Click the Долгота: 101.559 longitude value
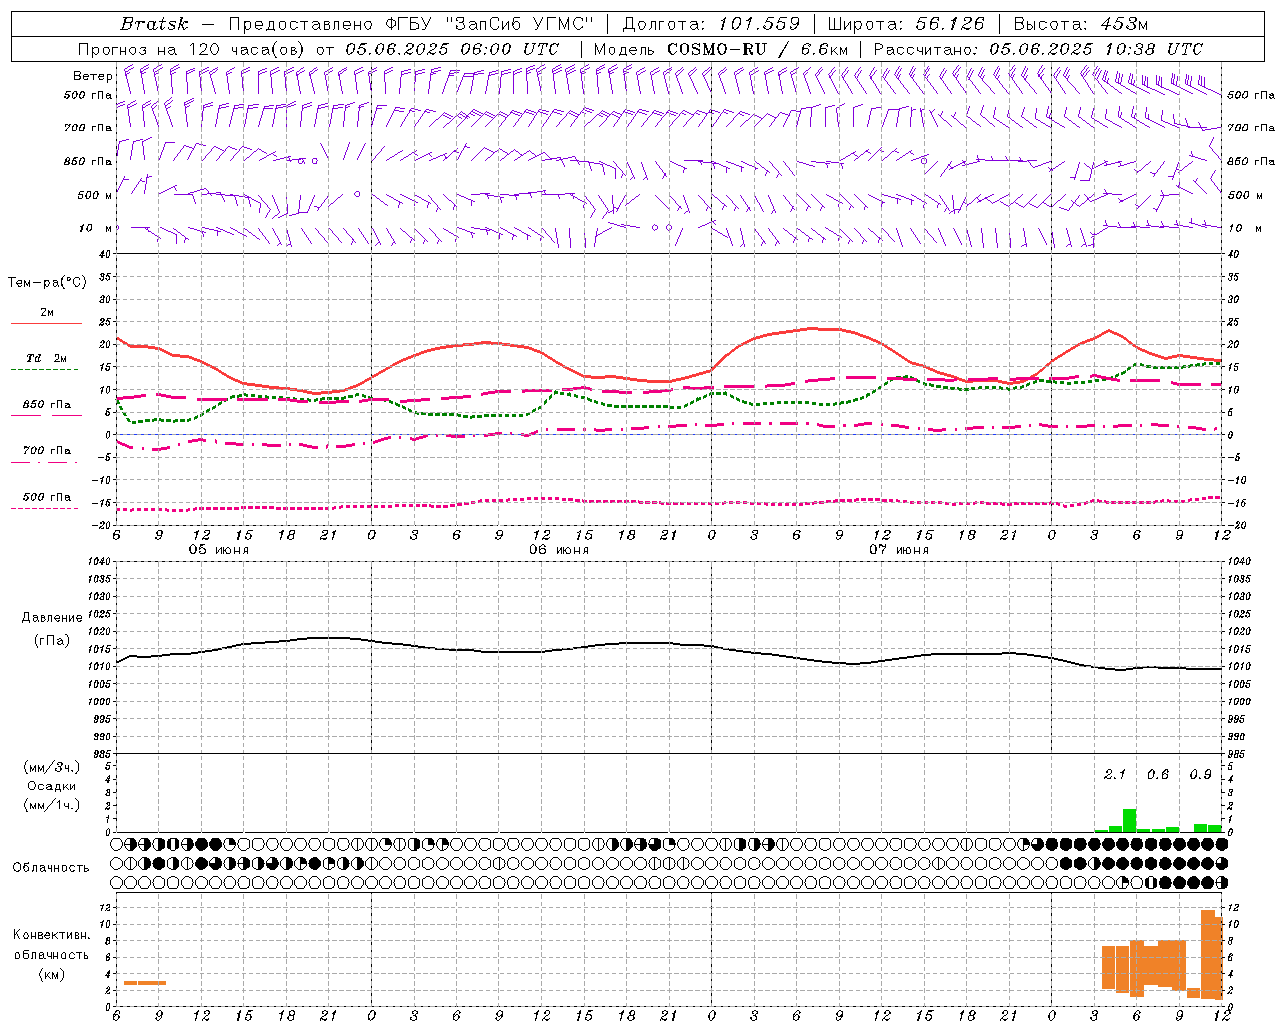The height and width of the screenshot is (1024, 1280). pos(711,24)
